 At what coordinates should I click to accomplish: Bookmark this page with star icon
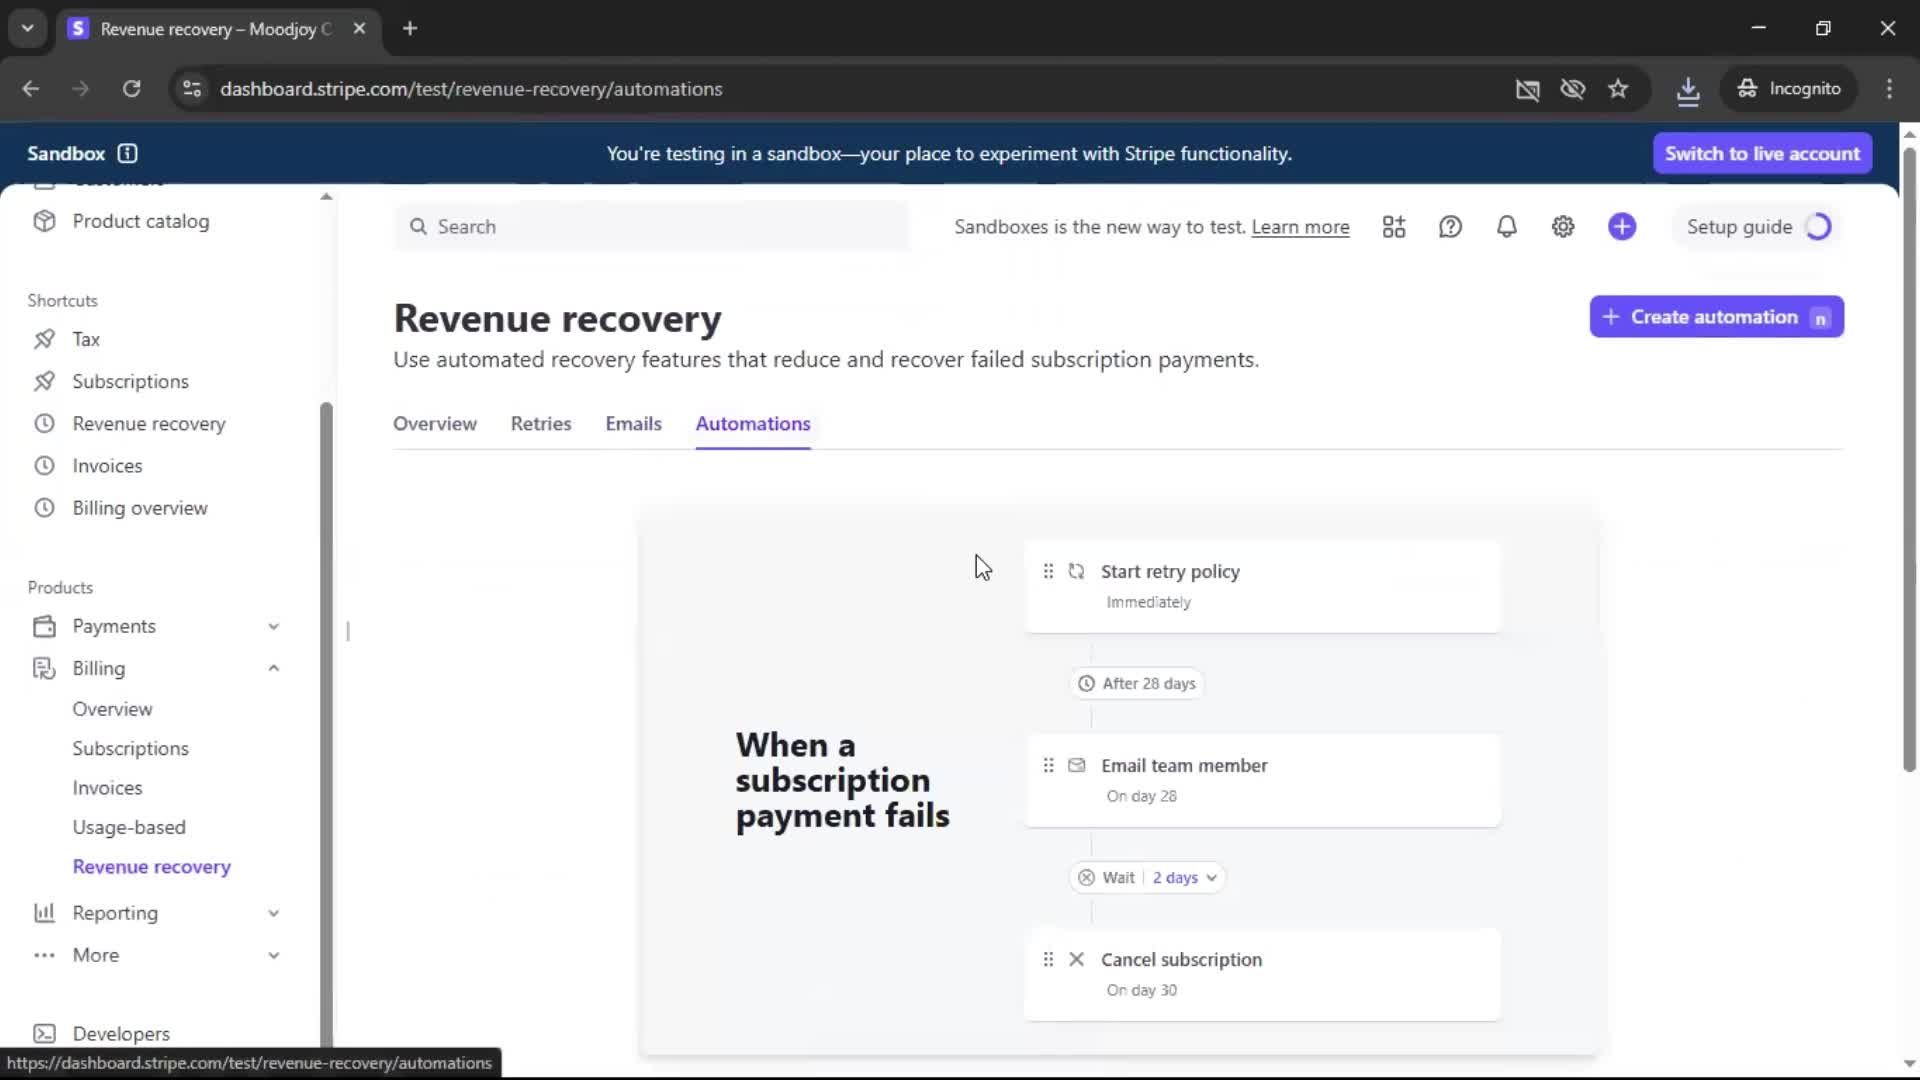click(1618, 89)
